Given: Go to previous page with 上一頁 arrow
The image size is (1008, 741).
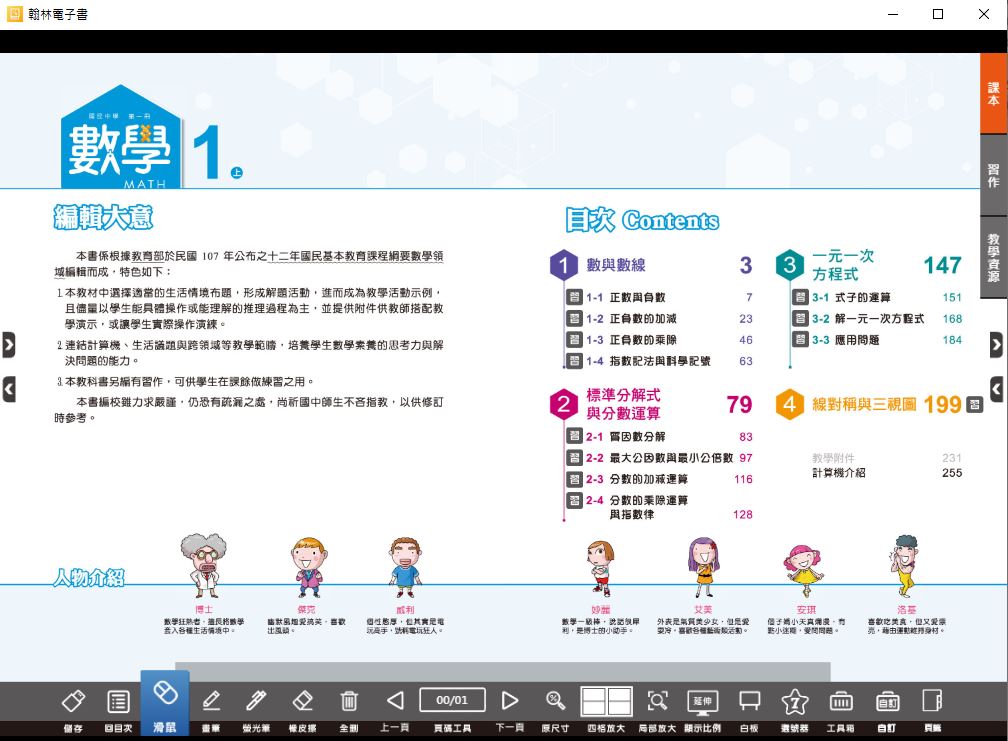Looking at the screenshot, I should point(395,701).
